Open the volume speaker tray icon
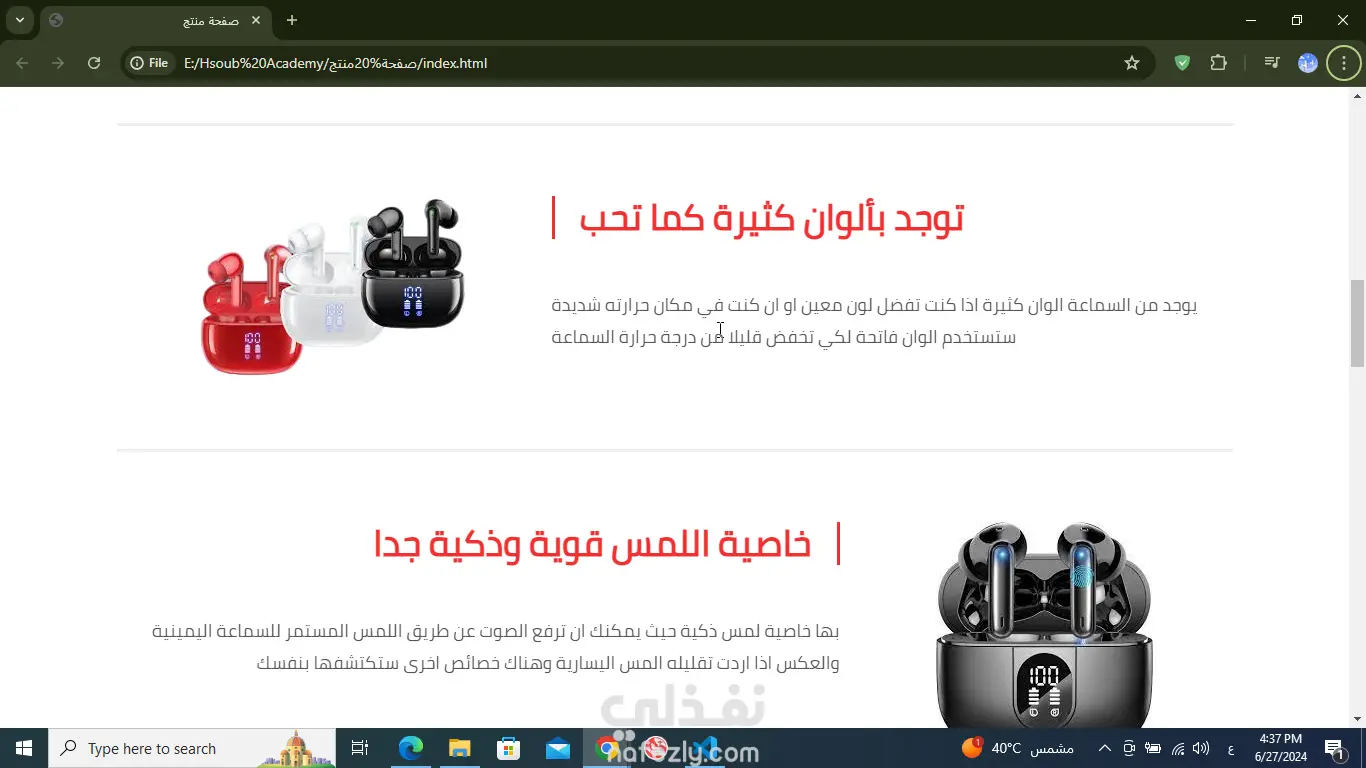 pos(1201,748)
